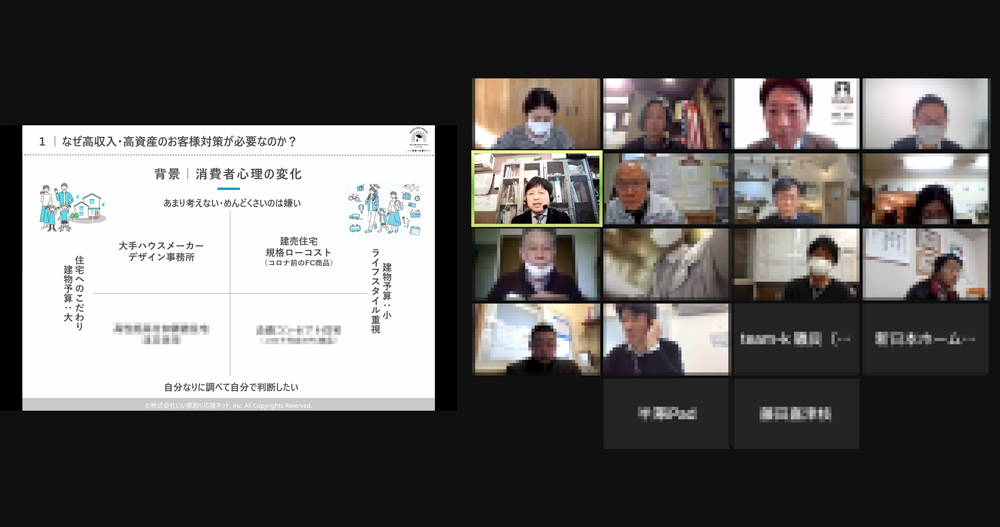Screen dimensions: 1000x527
Task: Click the company logo on the slide
Action: click(419, 139)
